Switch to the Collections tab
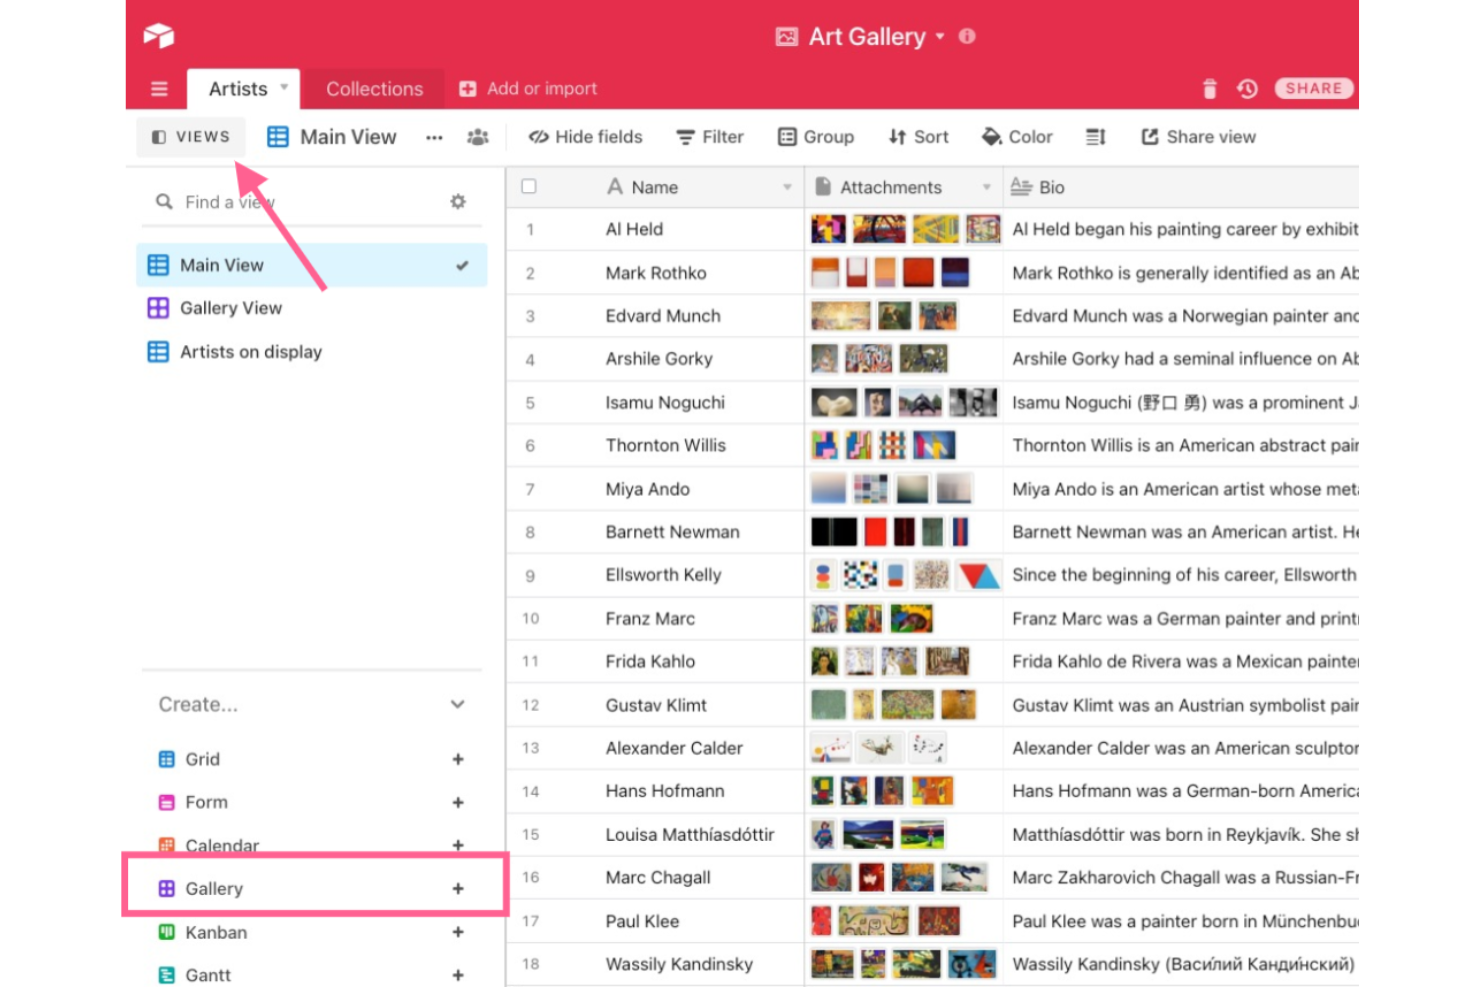The height and width of the screenshot is (987, 1480). pyautogui.click(x=373, y=88)
